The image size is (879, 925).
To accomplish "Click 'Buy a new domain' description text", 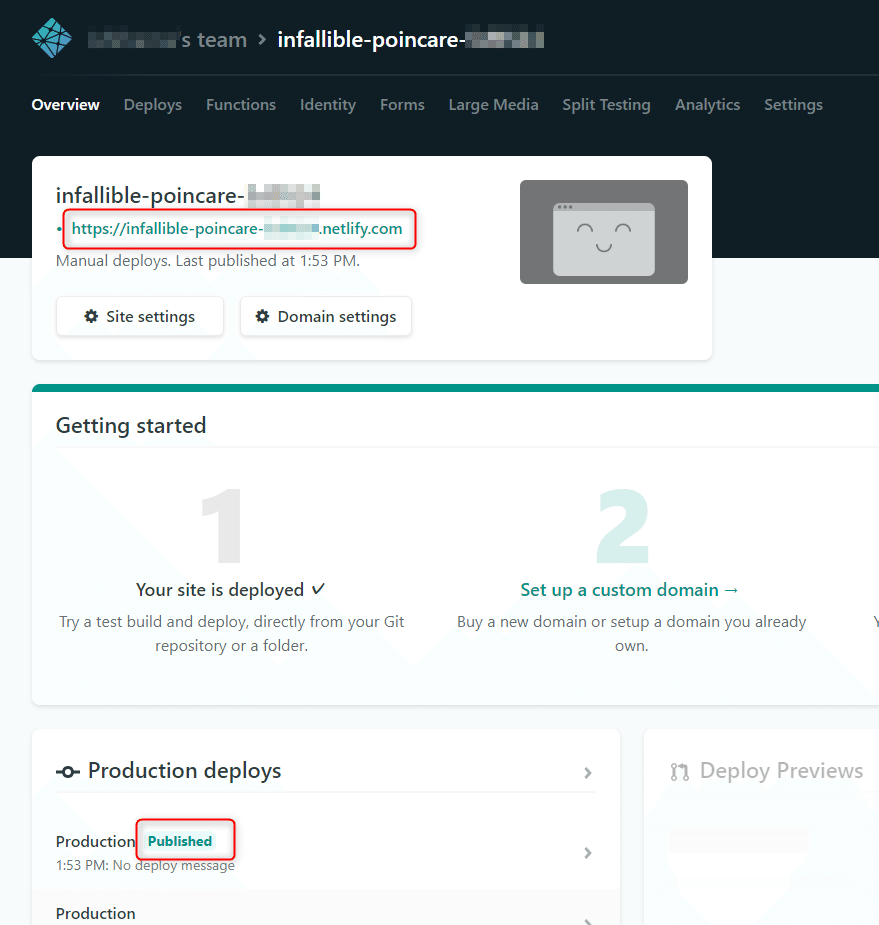I will tap(631, 634).
